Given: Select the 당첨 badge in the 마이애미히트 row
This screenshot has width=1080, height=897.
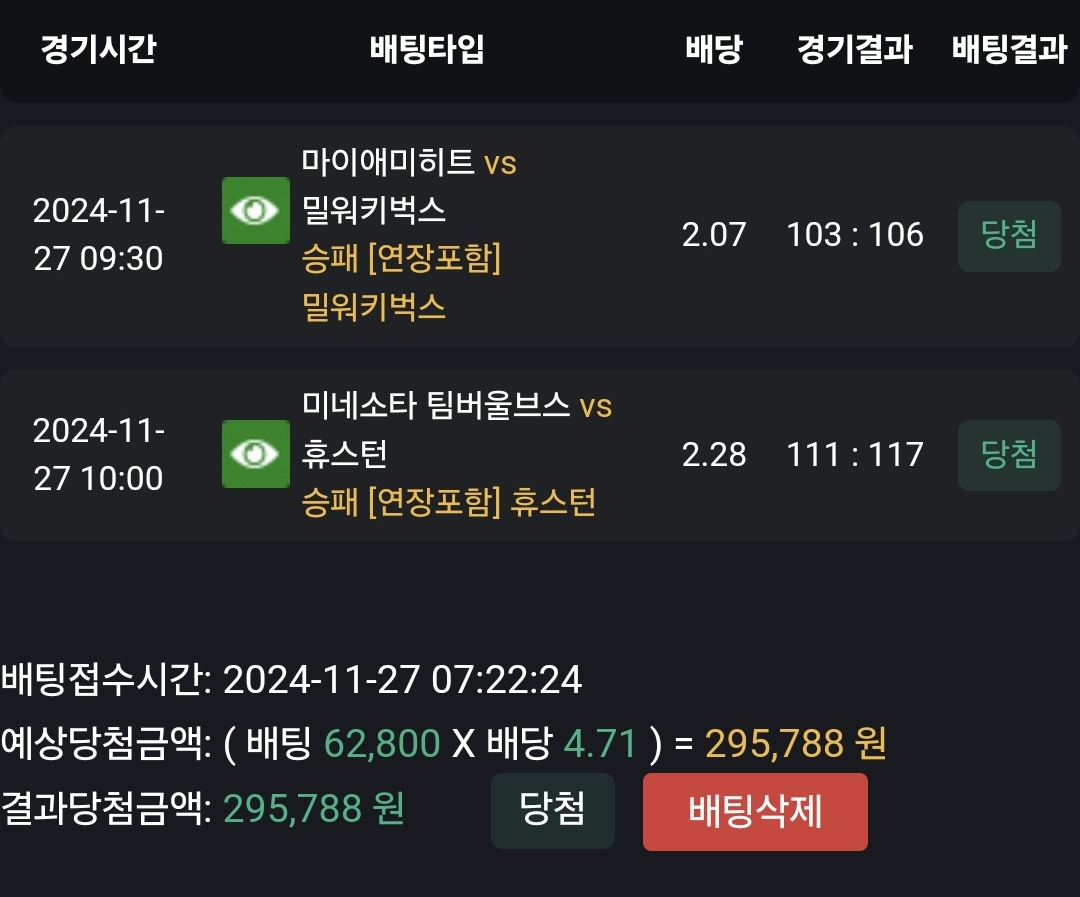Looking at the screenshot, I should click(x=1009, y=236).
